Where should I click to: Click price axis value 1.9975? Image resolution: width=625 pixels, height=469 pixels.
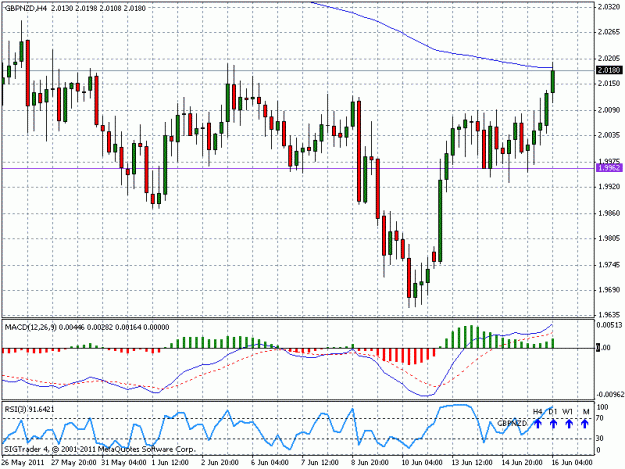point(609,161)
